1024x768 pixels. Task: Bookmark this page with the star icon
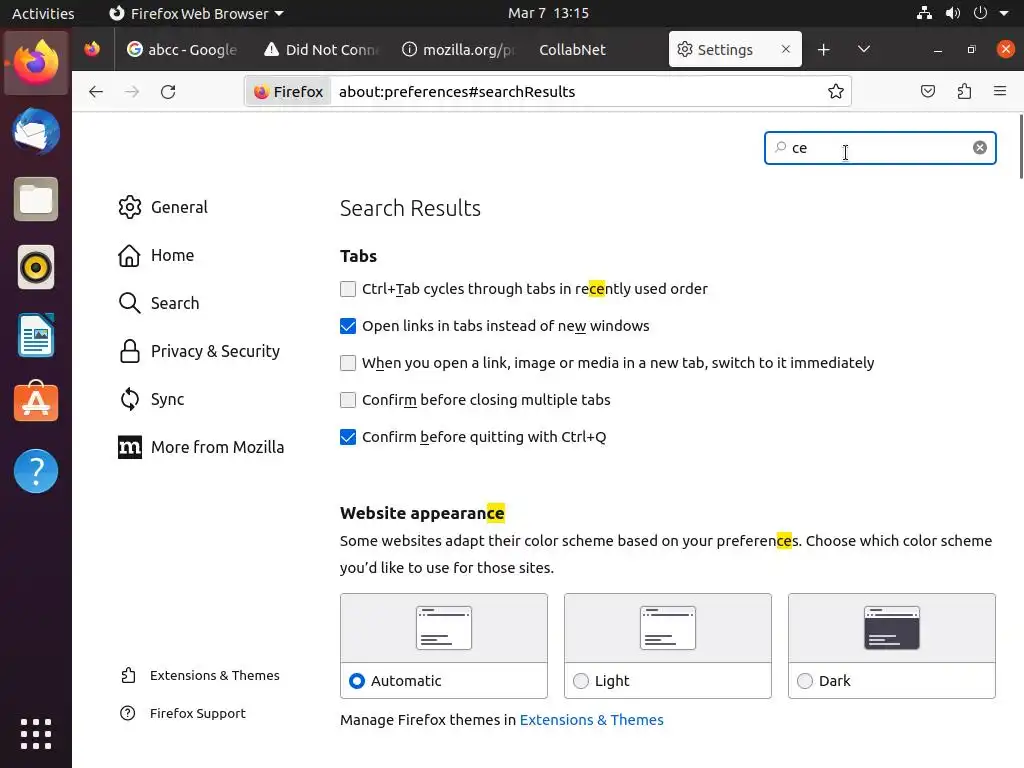click(x=836, y=92)
